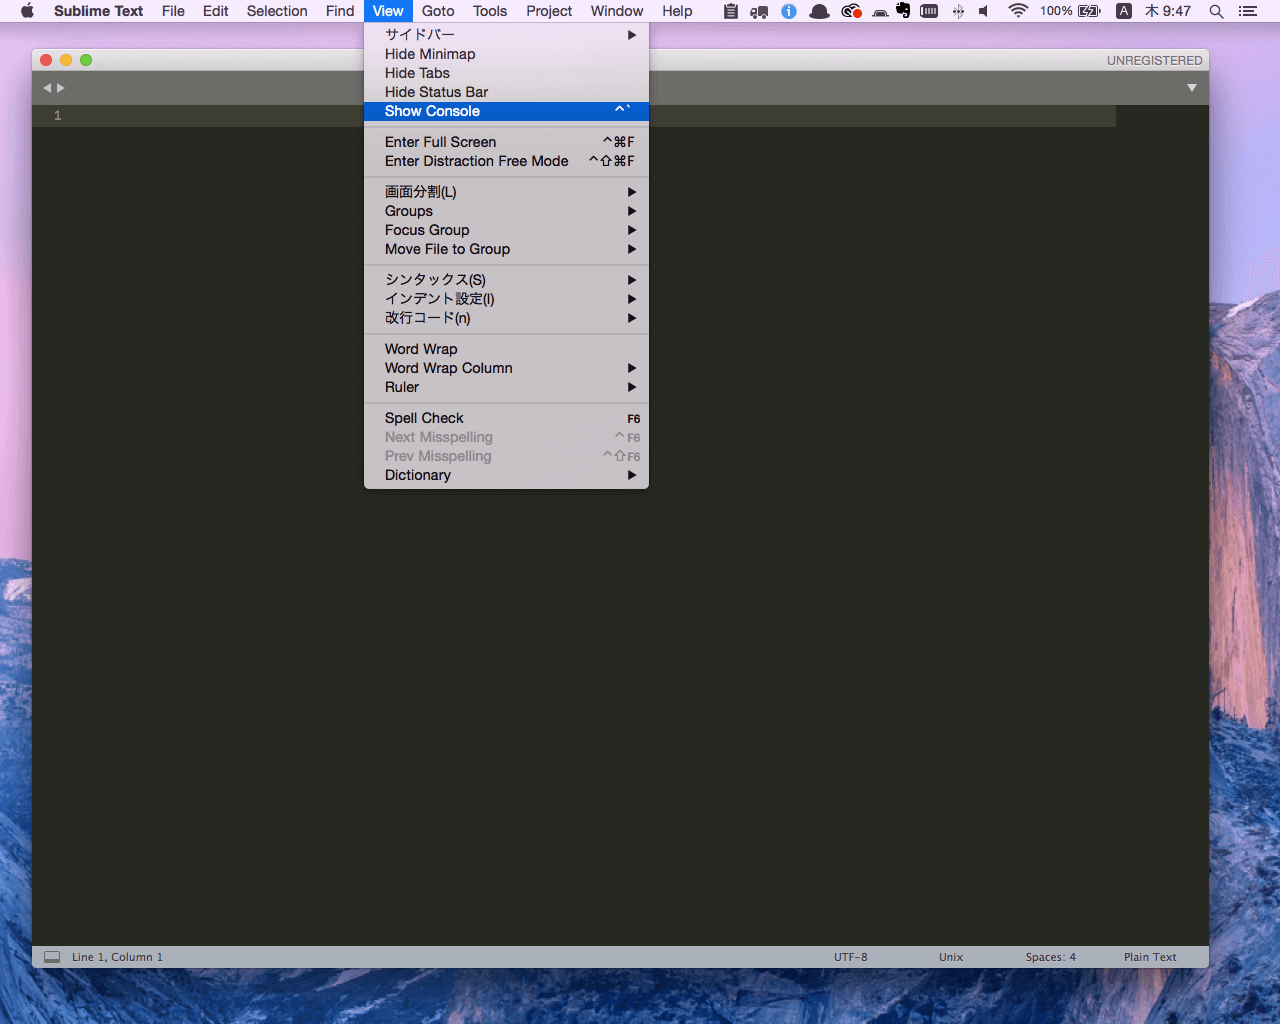Toggle Spell Check

506,418
